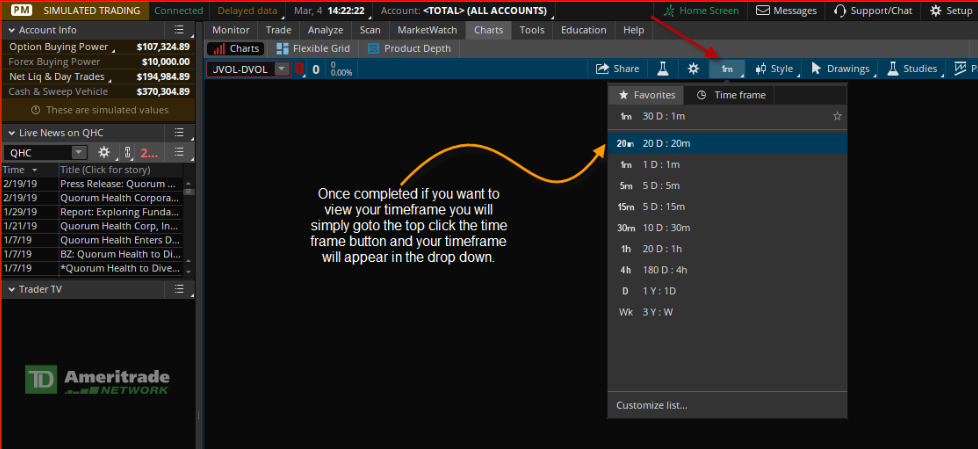Select the 180 D : 4h timeframe
Screen dimensions: 978x449
tap(727, 270)
